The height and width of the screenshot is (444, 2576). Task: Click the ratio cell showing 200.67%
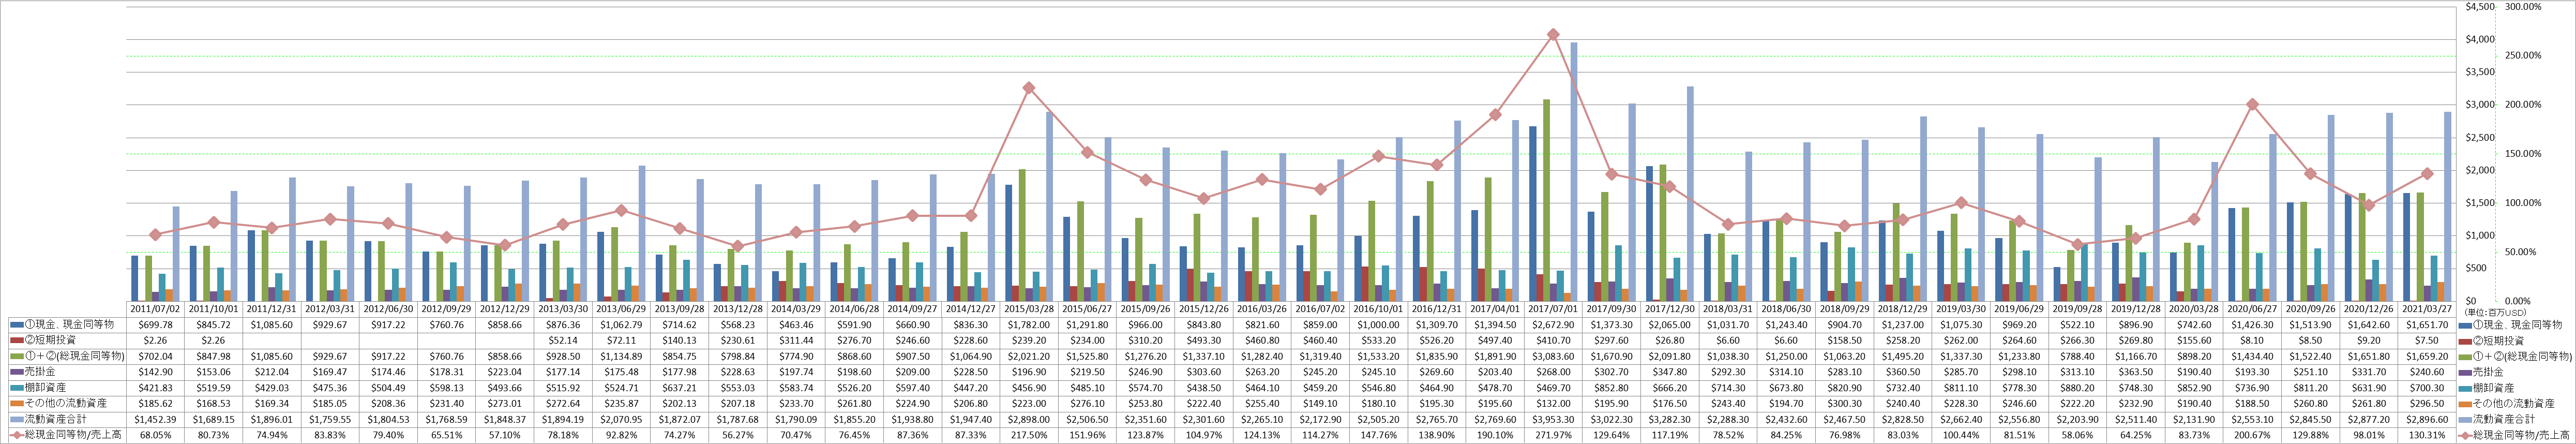2252,435
